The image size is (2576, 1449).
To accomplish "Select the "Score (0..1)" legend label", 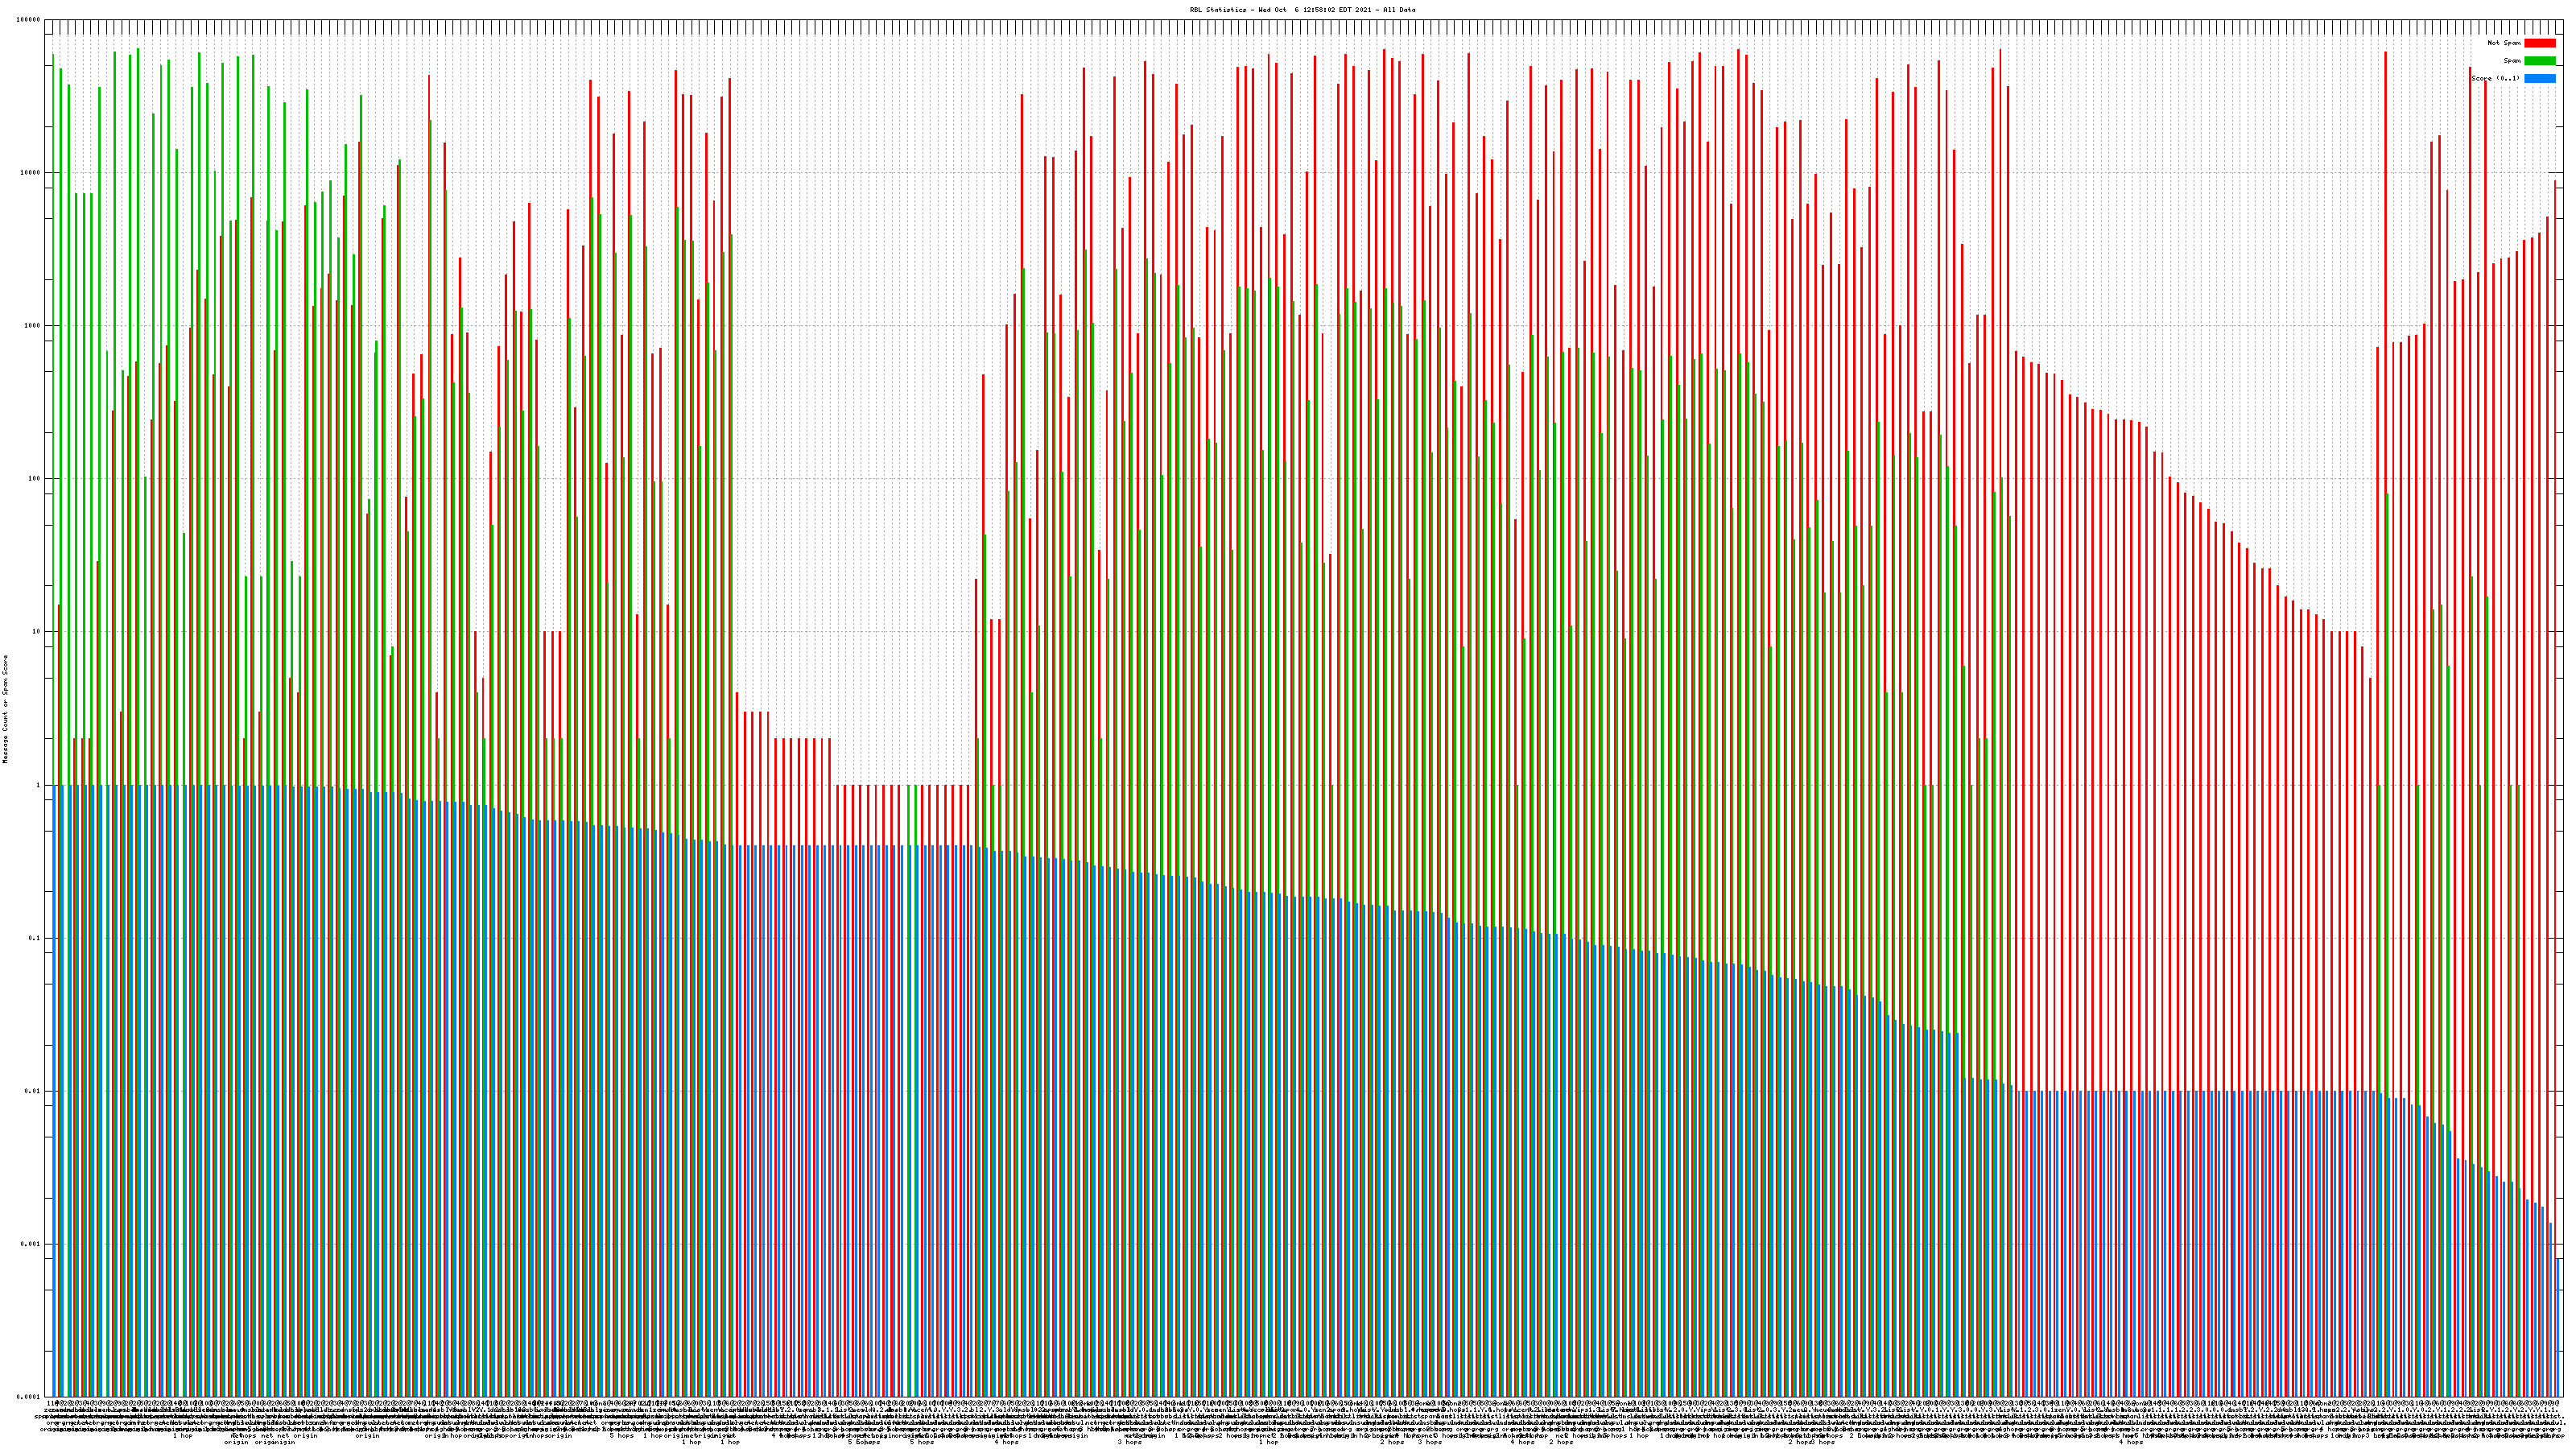I will pyautogui.click(x=2495, y=78).
